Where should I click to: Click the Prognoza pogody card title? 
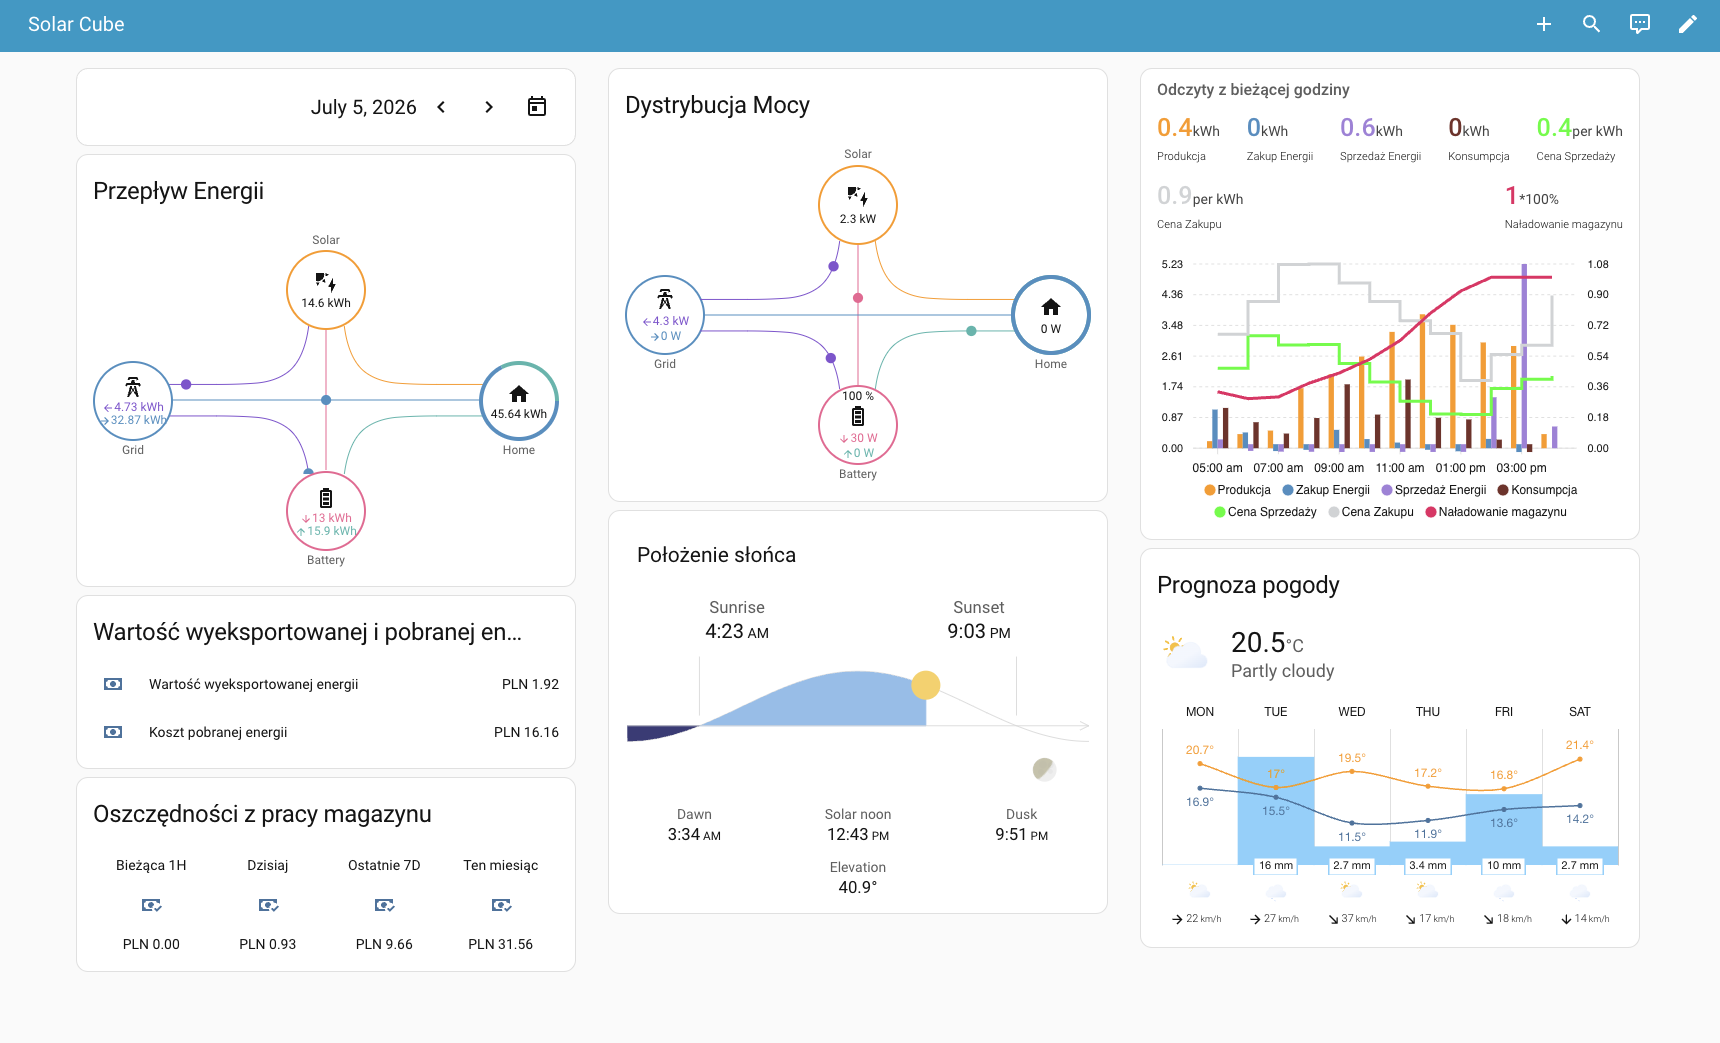[x=1248, y=585]
